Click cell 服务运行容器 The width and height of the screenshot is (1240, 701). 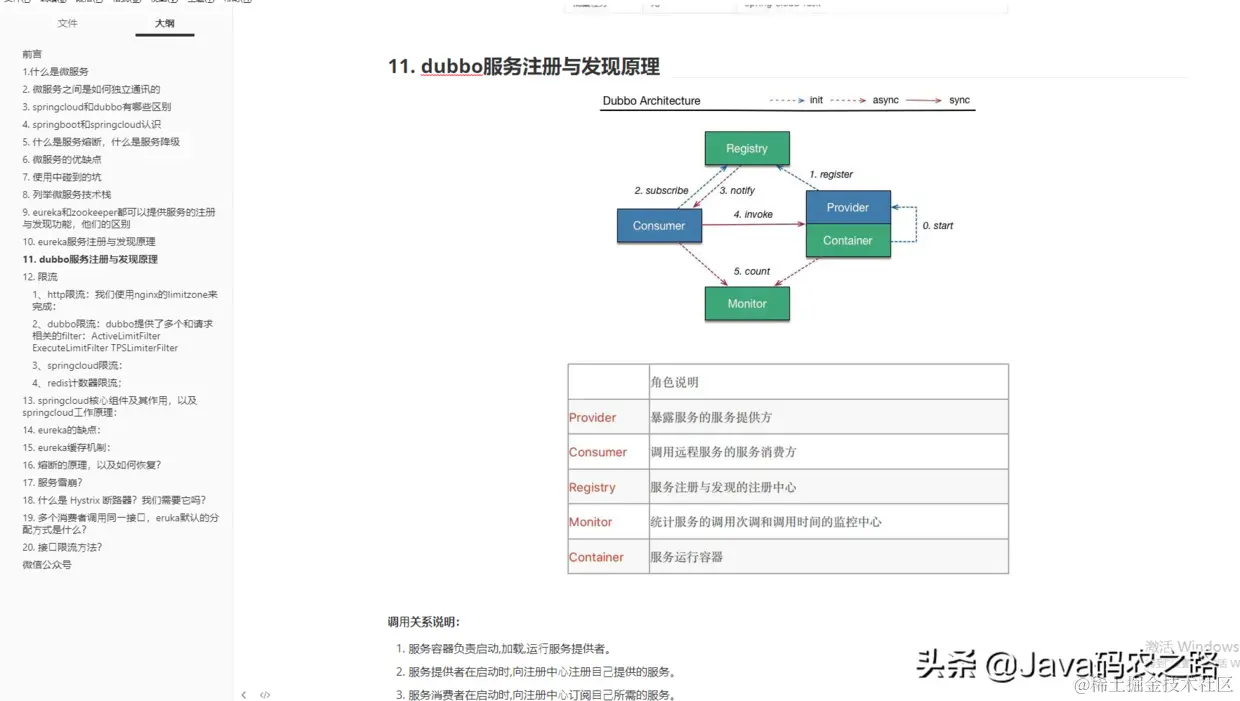point(828,557)
